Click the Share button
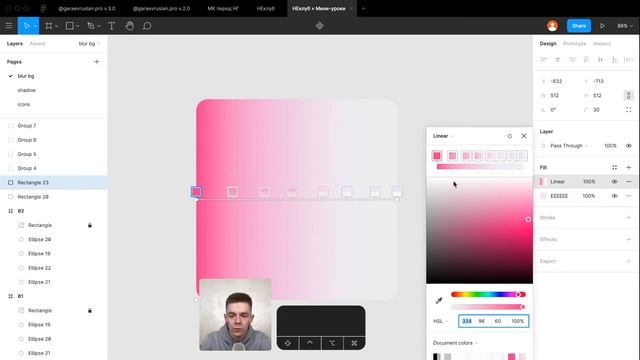Screen dimensions: 640x360 click(579, 26)
